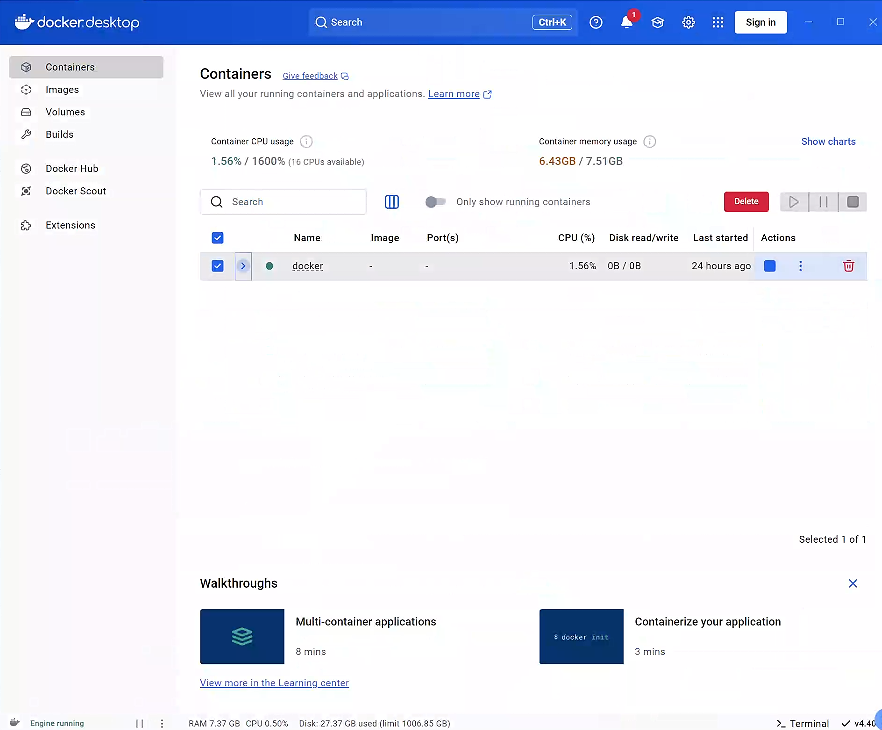Open Docker Scout from the sidebar
882x730 pixels.
point(75,191)
